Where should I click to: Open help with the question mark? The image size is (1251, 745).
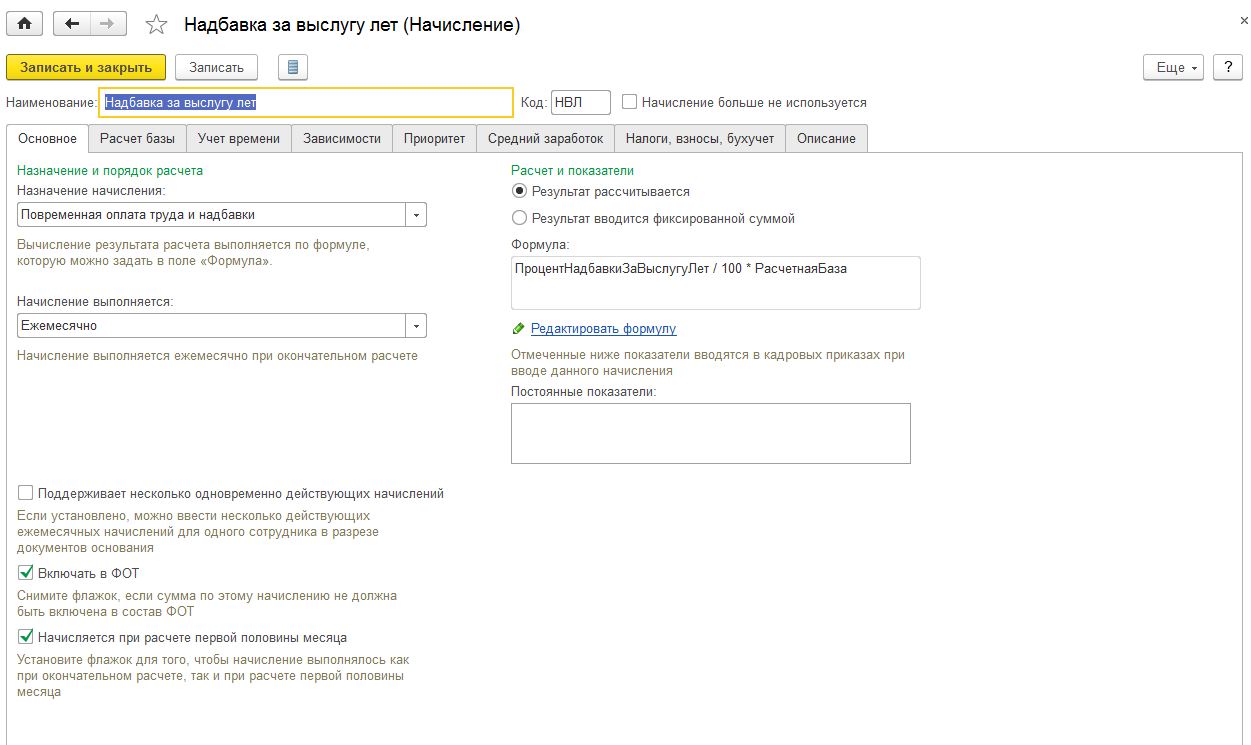1227,67
